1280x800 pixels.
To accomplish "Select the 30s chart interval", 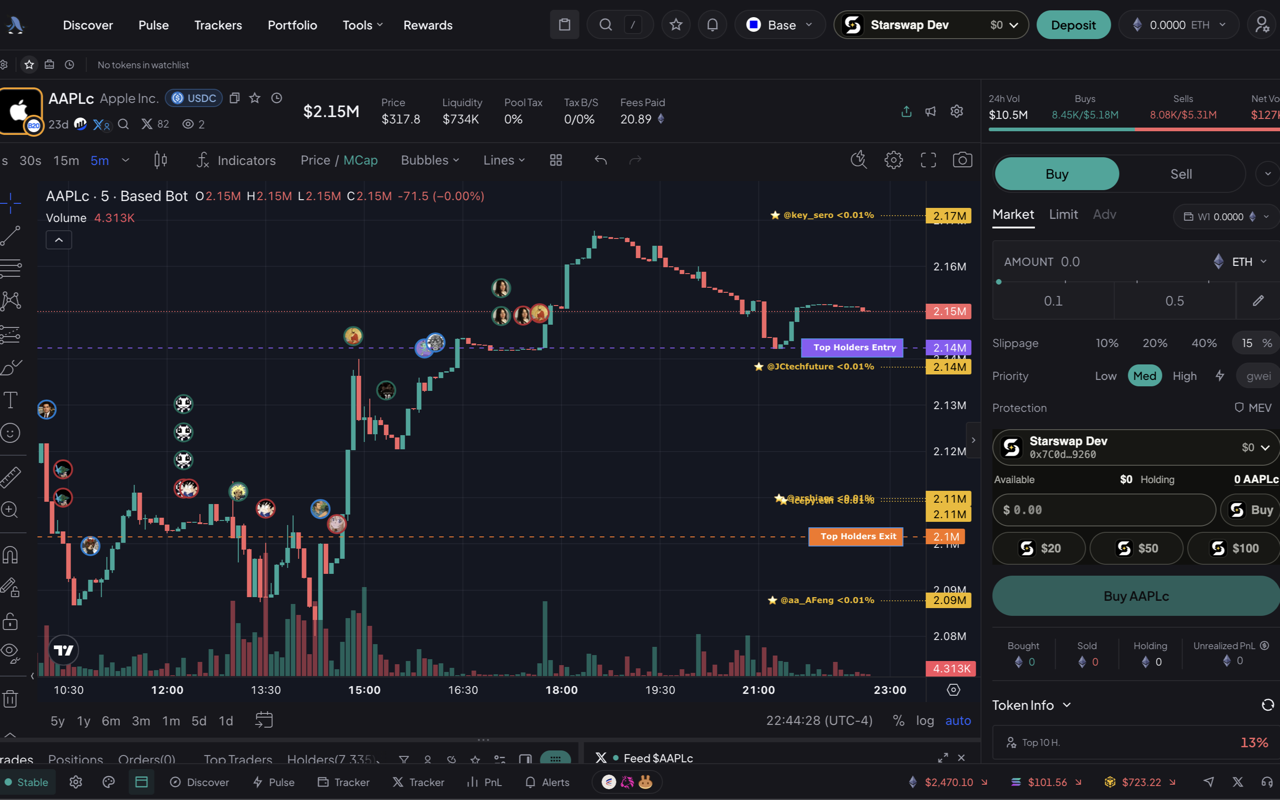I will pos(30,160).
